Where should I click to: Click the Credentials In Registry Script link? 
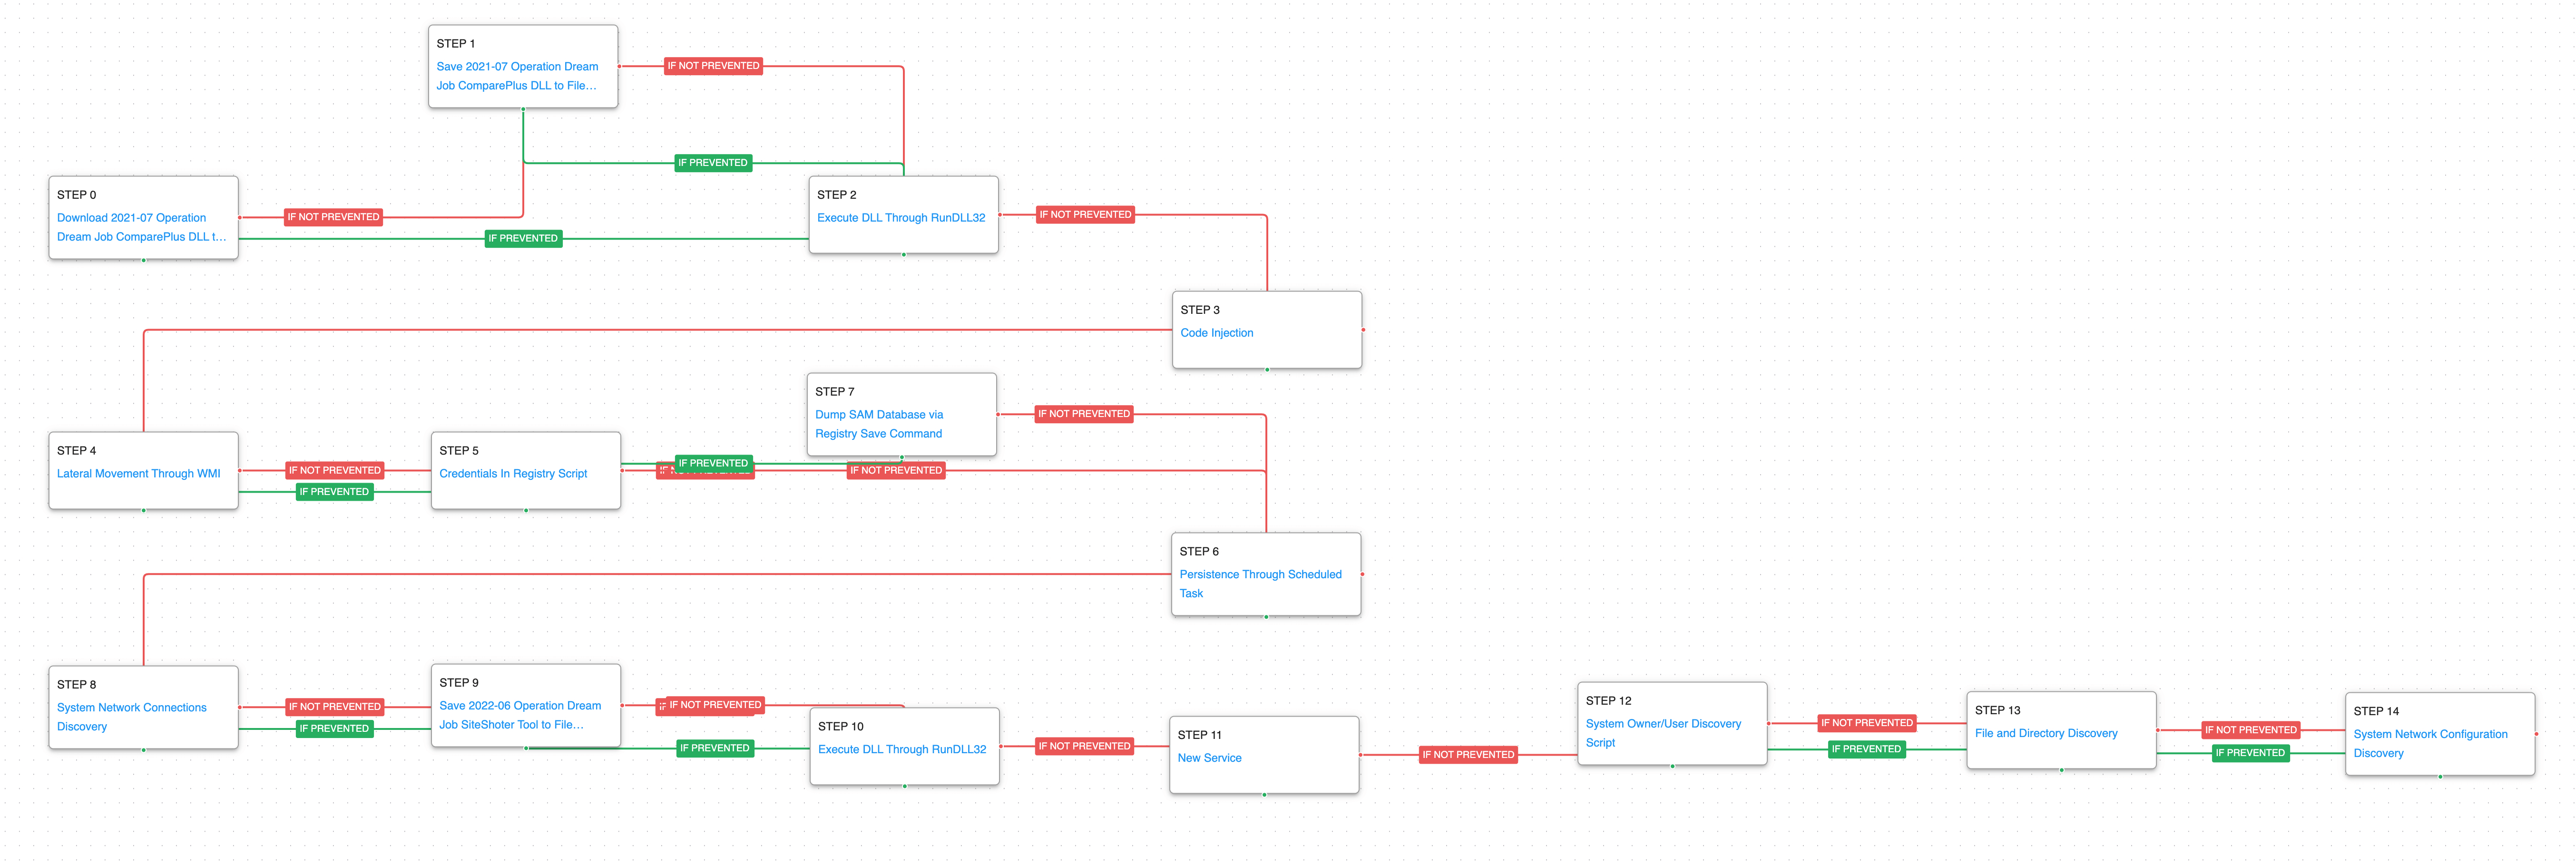(x=513, y=474)
